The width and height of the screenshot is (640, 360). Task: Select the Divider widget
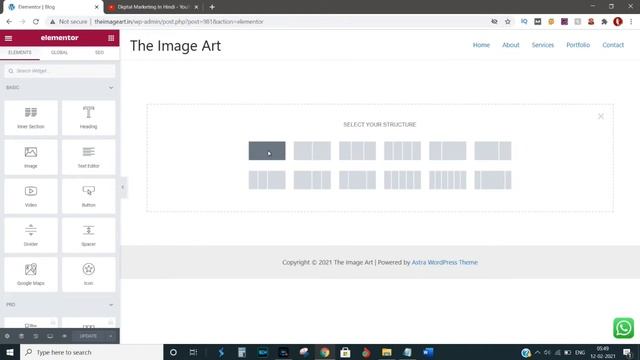(31, 236)
